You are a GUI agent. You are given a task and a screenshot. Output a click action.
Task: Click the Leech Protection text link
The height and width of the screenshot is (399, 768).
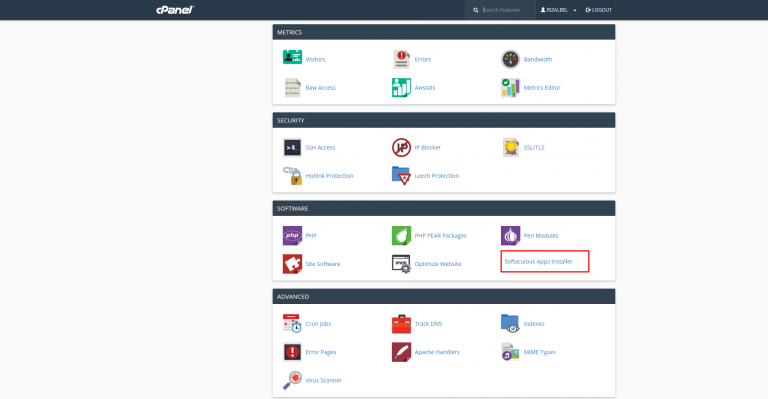(x=437, y=176)
